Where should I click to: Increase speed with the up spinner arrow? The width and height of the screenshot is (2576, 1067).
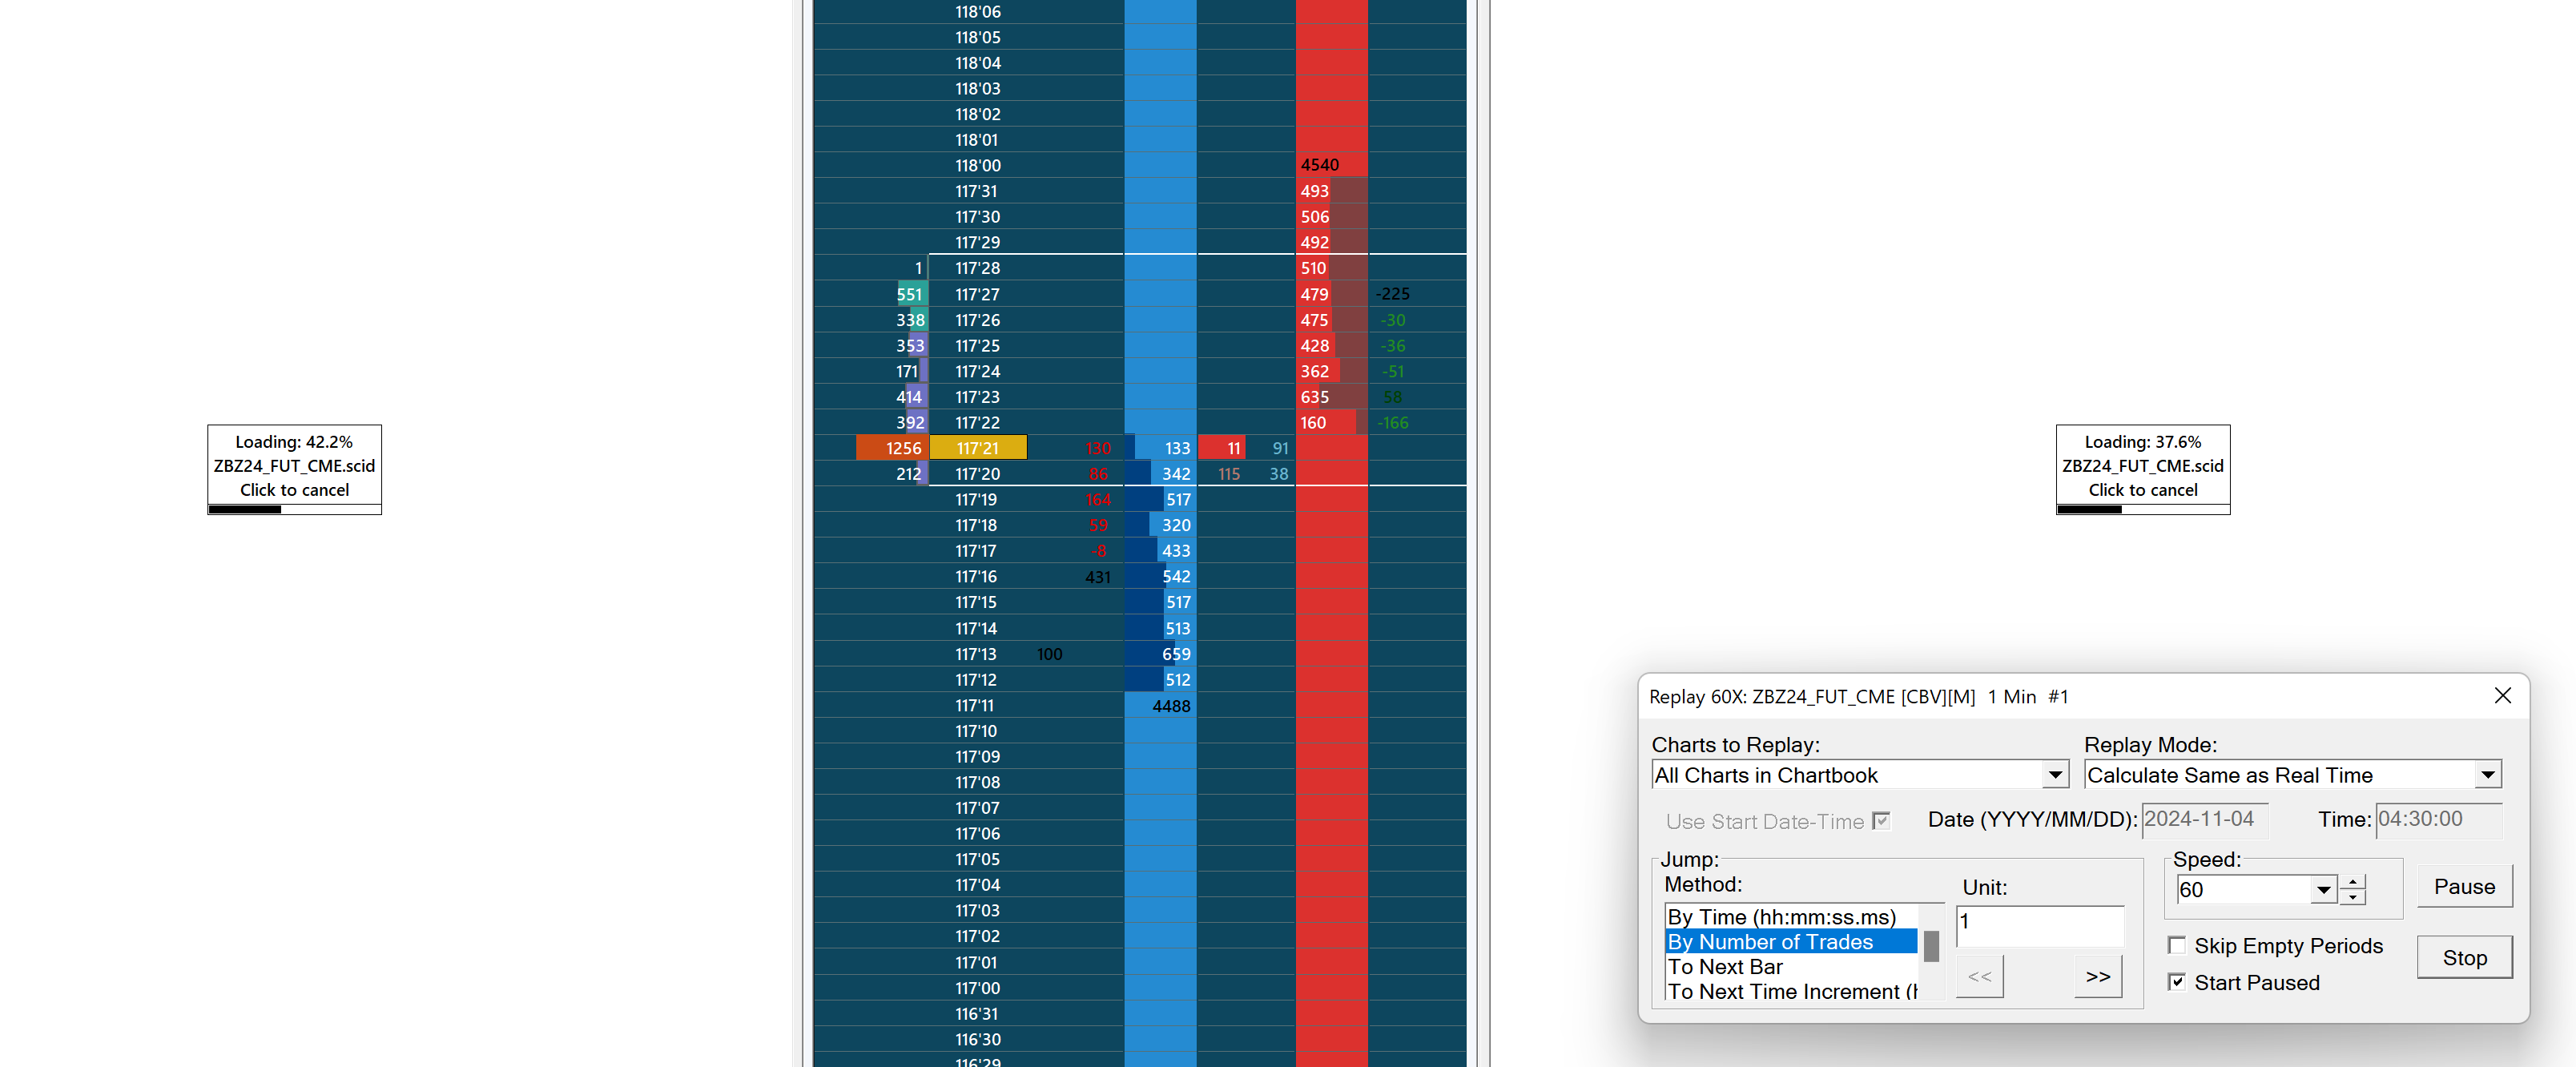[2353, 882]
